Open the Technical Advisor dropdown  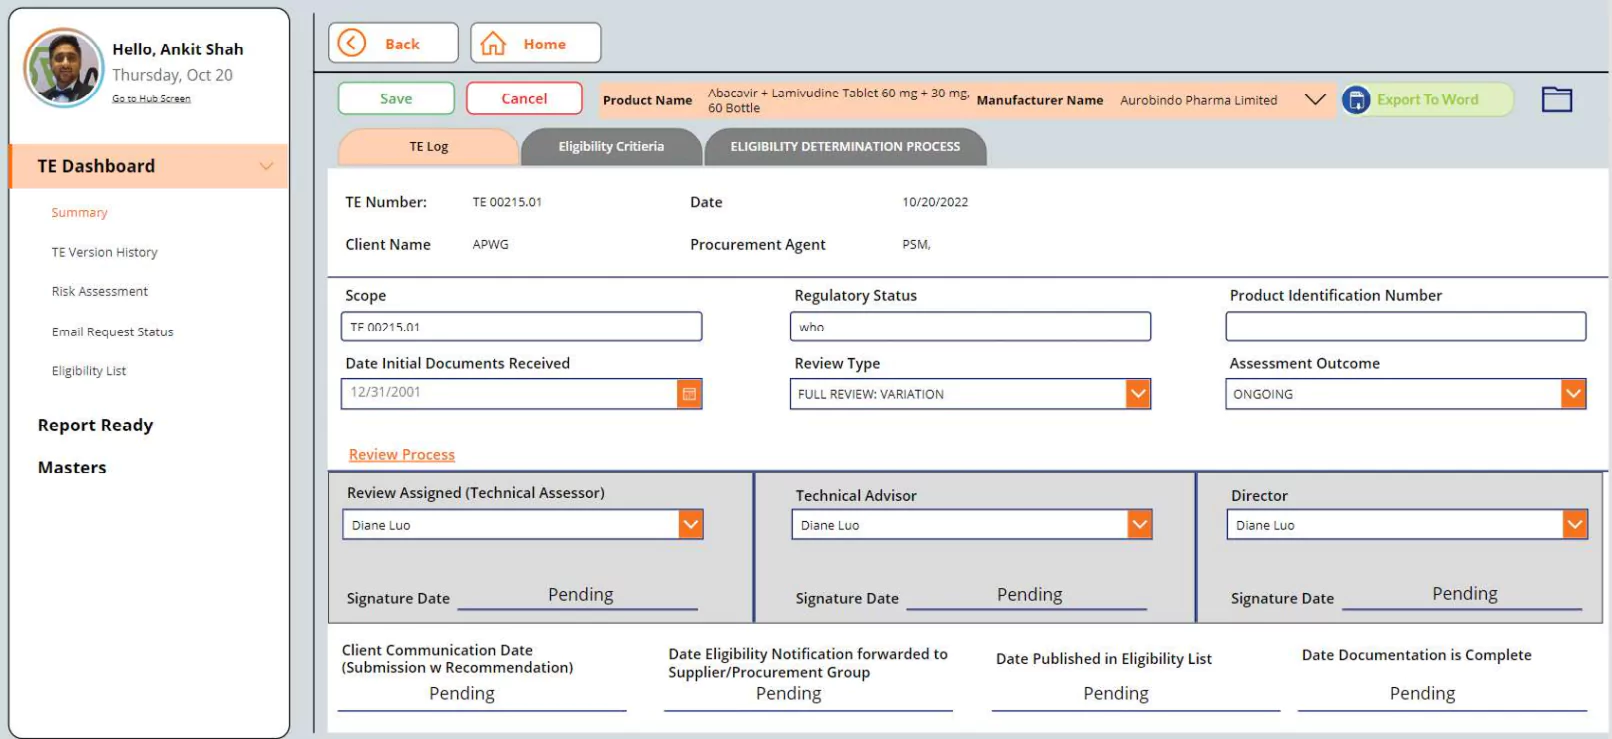(x=1139, y=525)
